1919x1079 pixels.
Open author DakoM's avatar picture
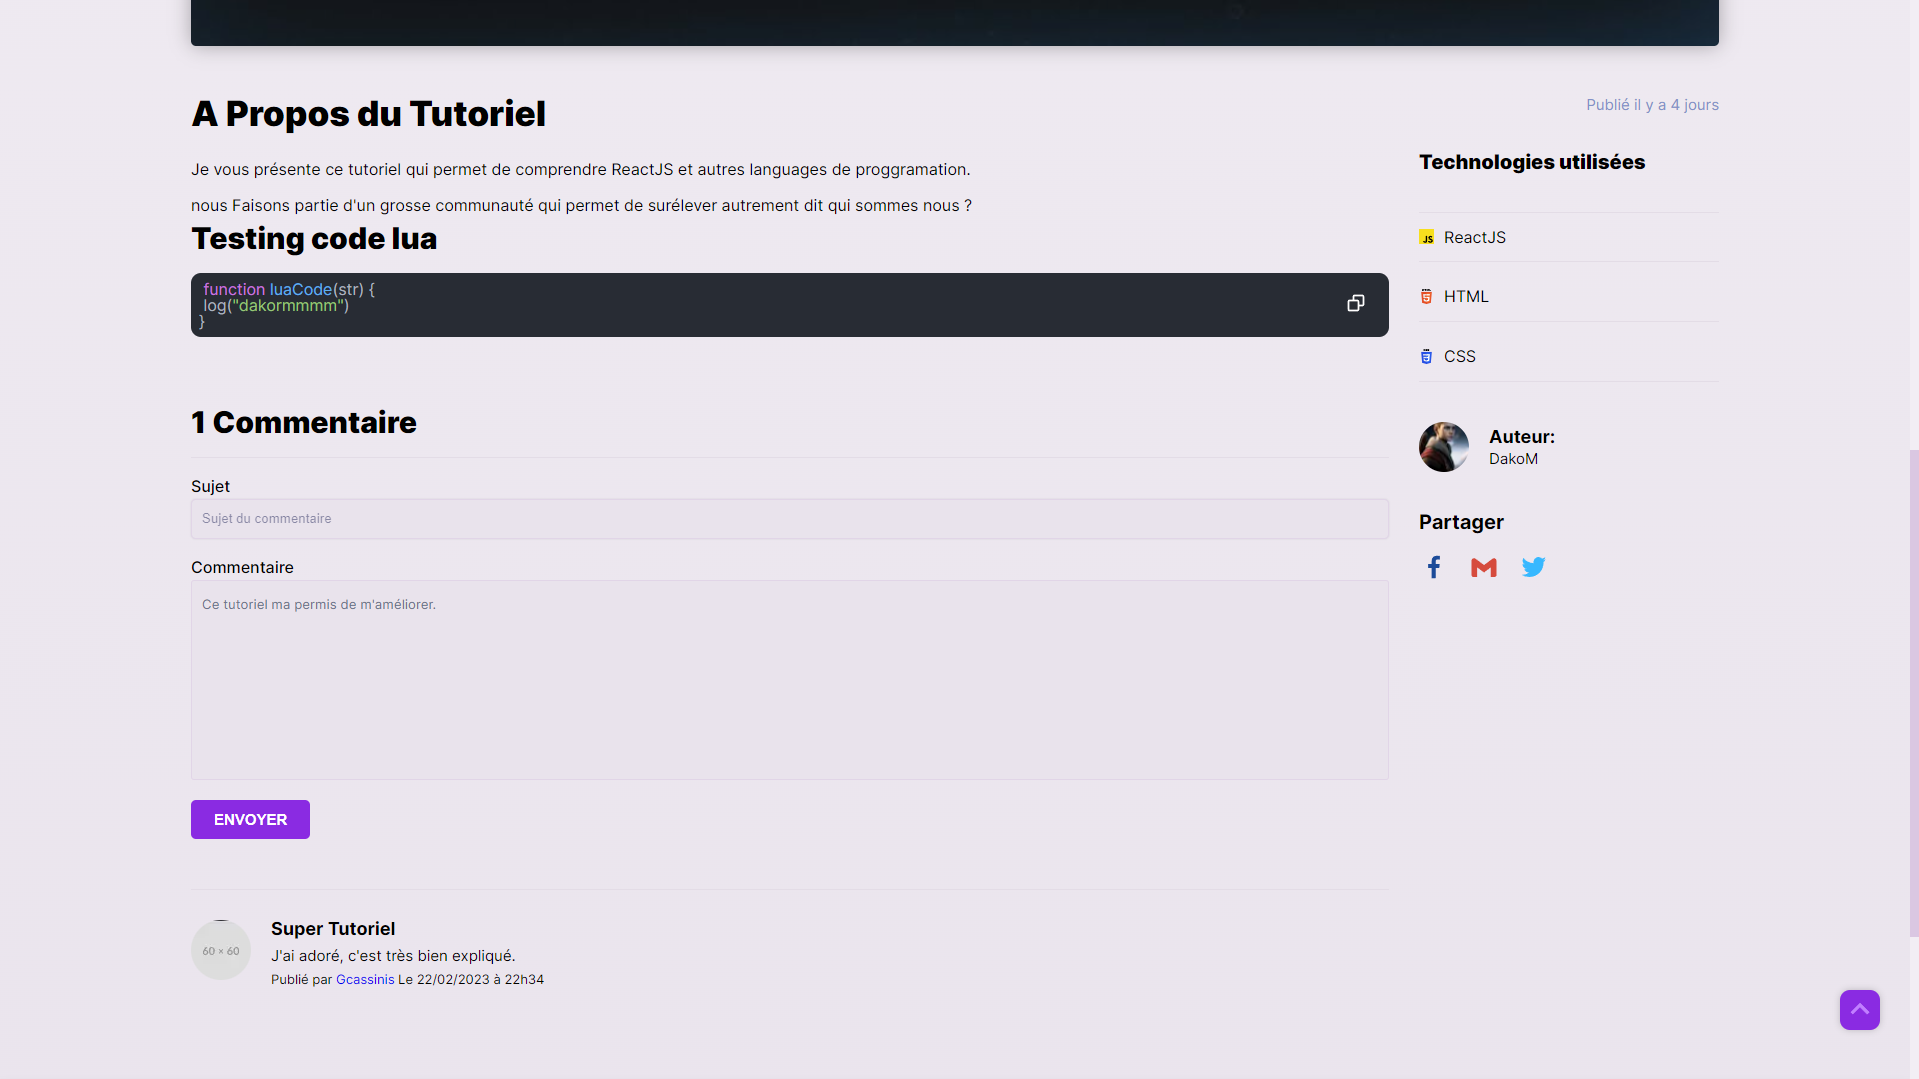click(x=1444, y=447)
